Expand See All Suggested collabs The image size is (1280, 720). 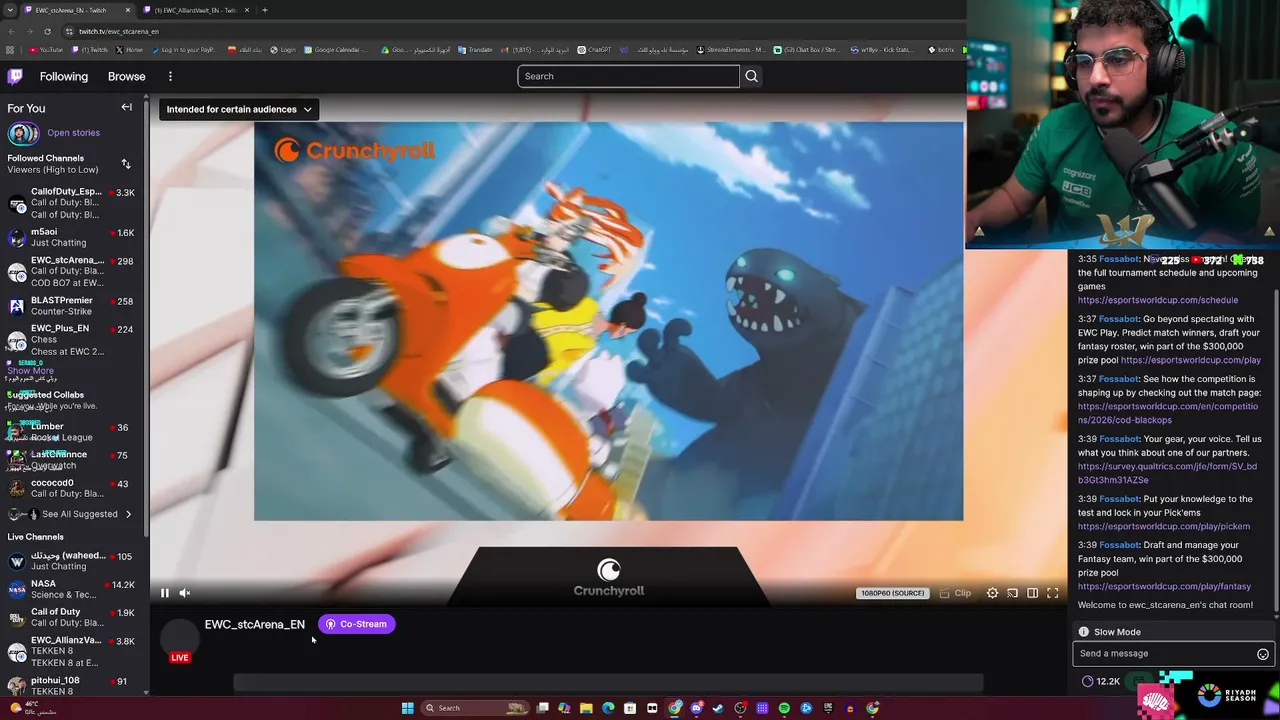[x=80, y=514]
